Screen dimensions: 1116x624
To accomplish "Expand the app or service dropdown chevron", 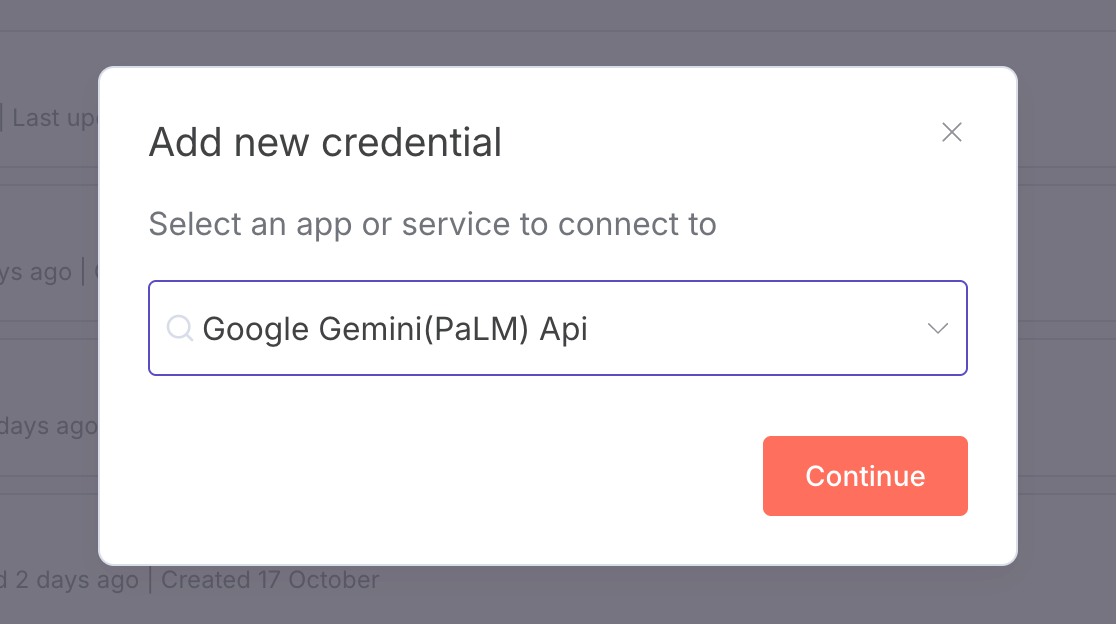I will tap(937, 328).
